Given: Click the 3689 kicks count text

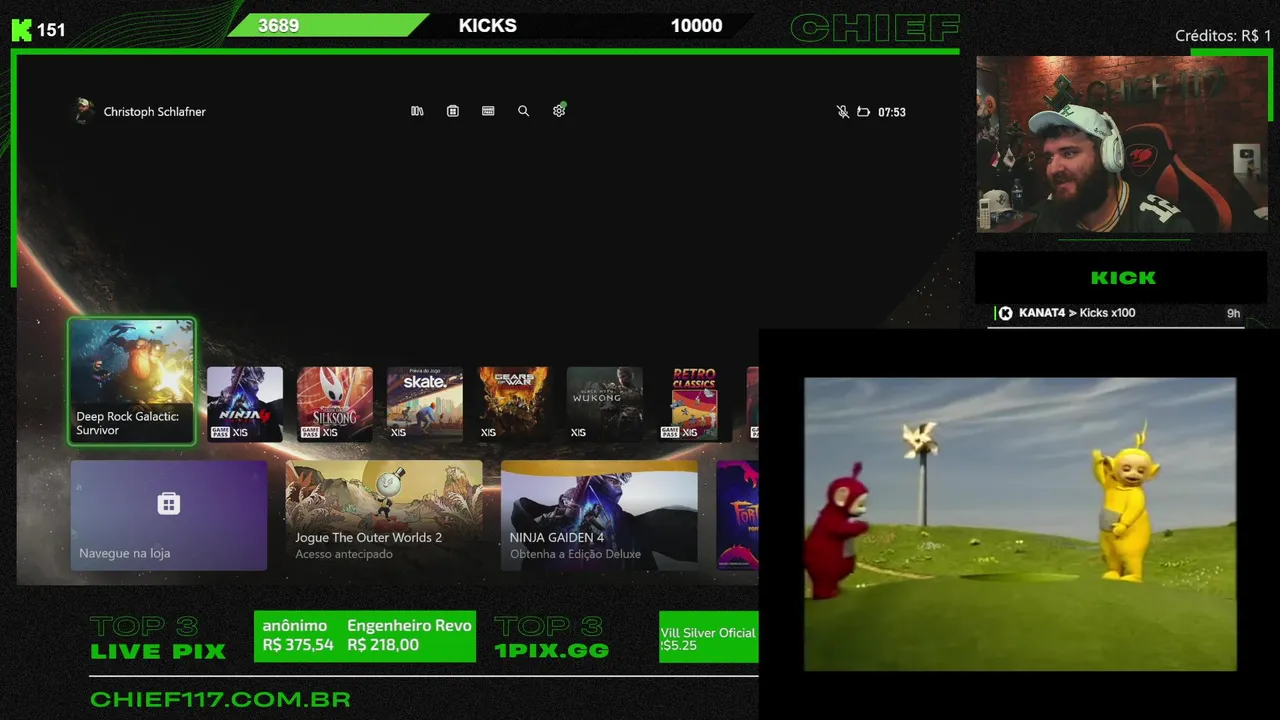Looking at the screenshot, I should pos(278,26).
